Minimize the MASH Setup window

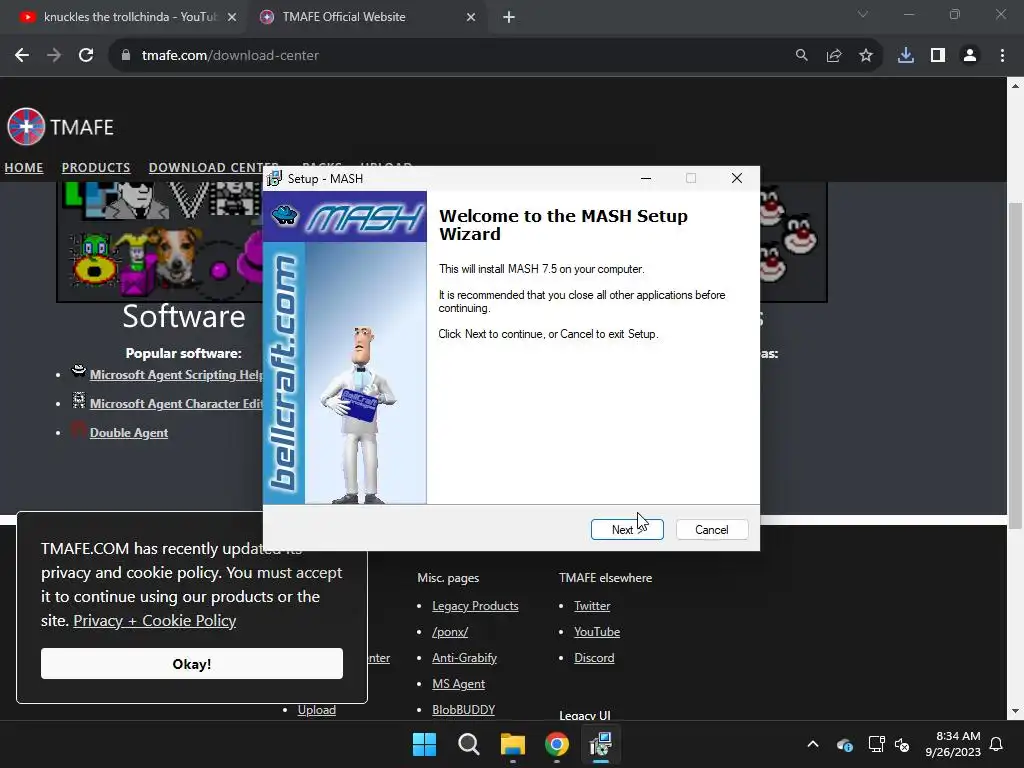pyautogui.click(x=646, y=178)
